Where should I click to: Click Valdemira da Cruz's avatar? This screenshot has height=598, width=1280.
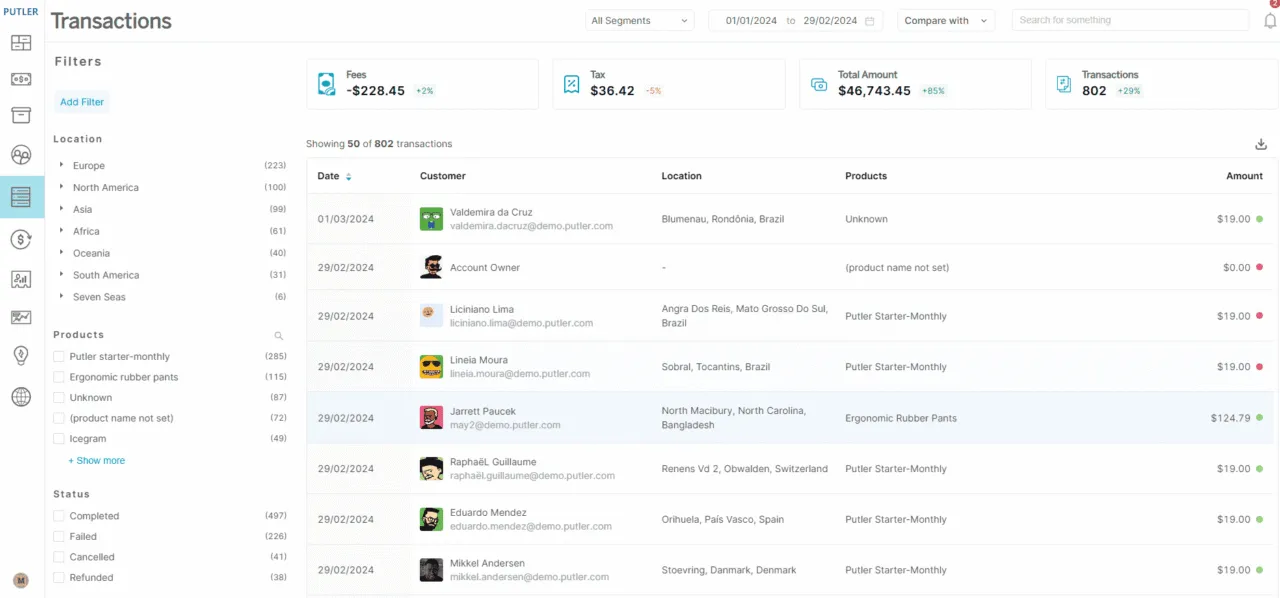coord(431,219)
